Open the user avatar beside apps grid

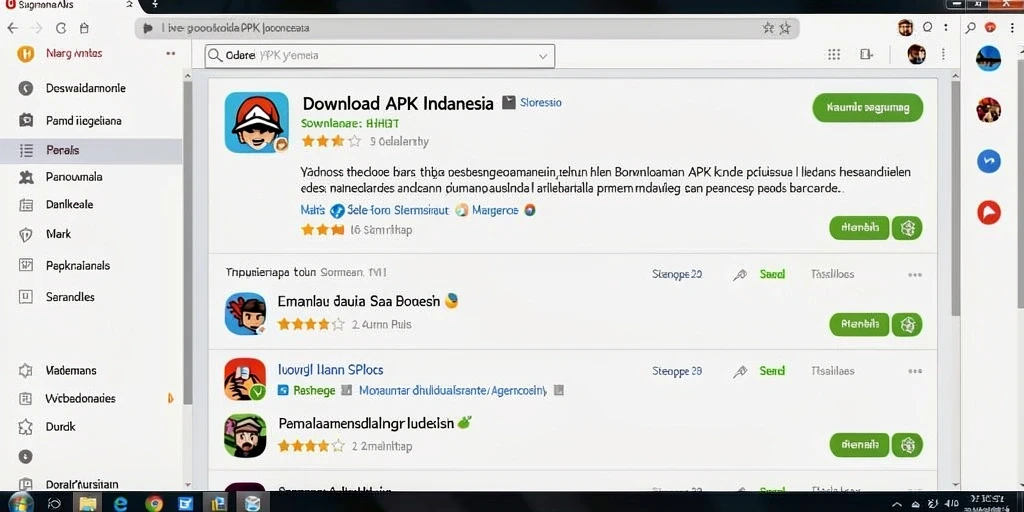pyautogui.click(x=916, y=54)
